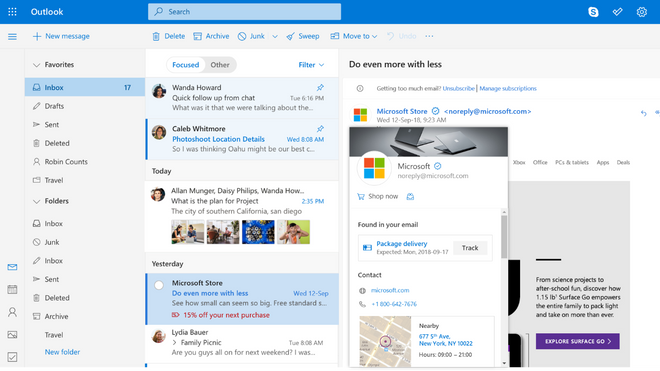The image size is (660, 371).
Task: Collapse the Folders section
Action: (37, 201)
